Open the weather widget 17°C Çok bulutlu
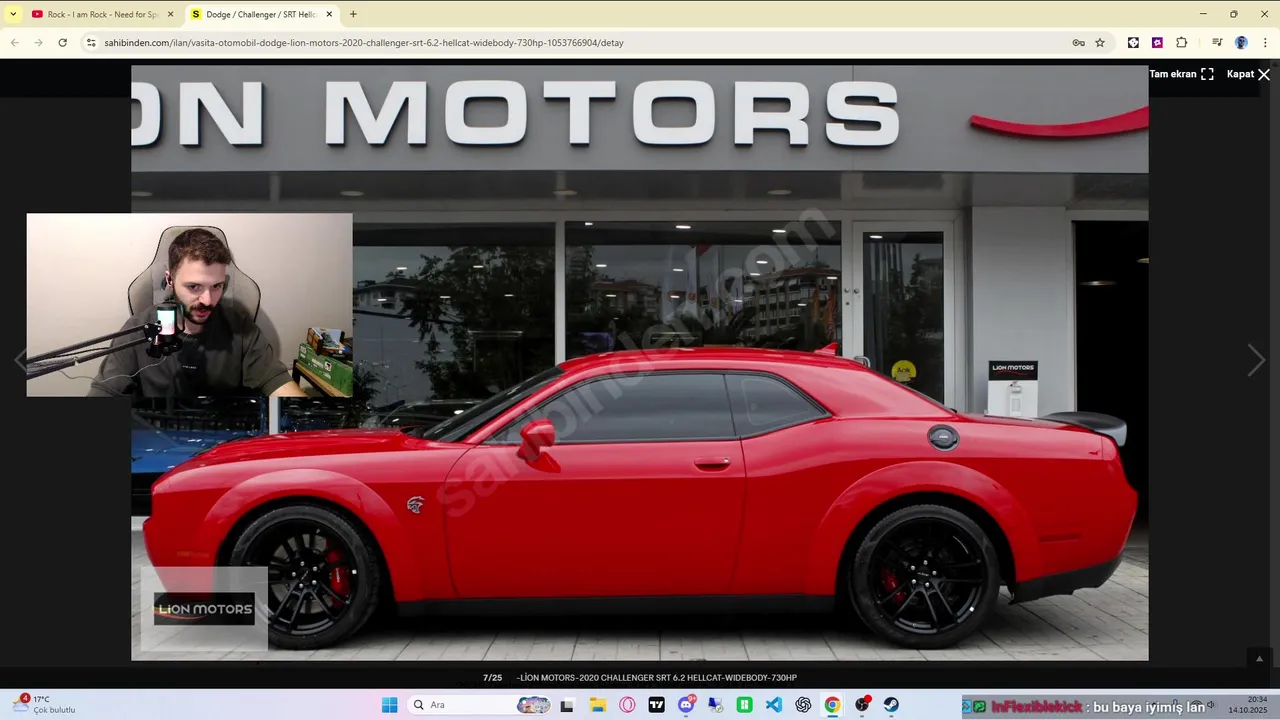 pyautogui.click(x=45, y=705)
